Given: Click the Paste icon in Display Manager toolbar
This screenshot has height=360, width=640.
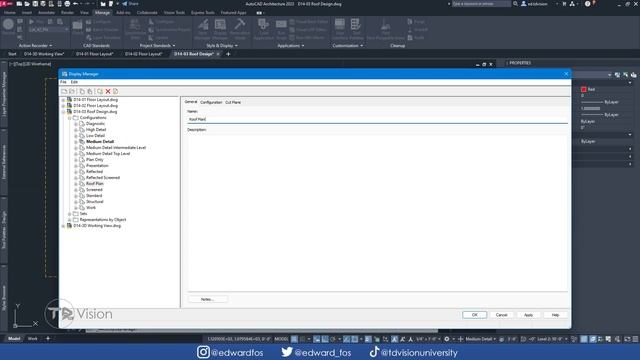Looking at the screenshot, I should [90, 91].
